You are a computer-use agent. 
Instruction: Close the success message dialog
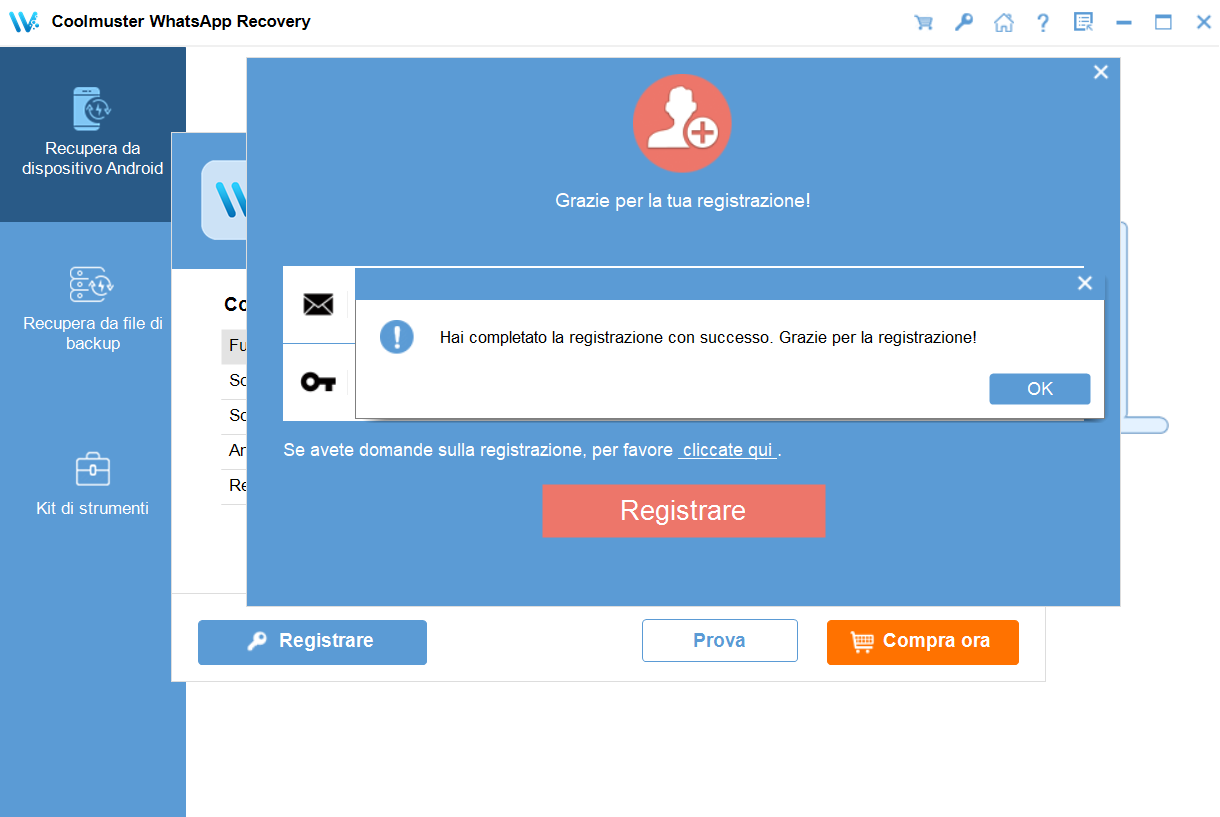click(1085, 284)
